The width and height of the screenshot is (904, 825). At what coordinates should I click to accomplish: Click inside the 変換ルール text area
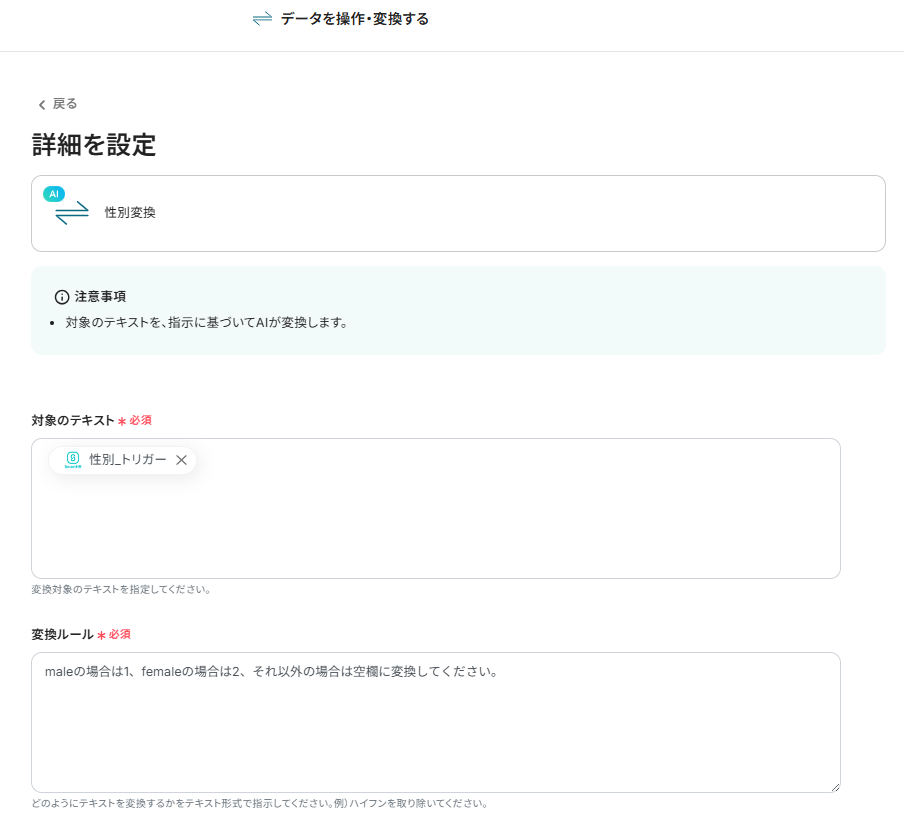click(436, 720)
